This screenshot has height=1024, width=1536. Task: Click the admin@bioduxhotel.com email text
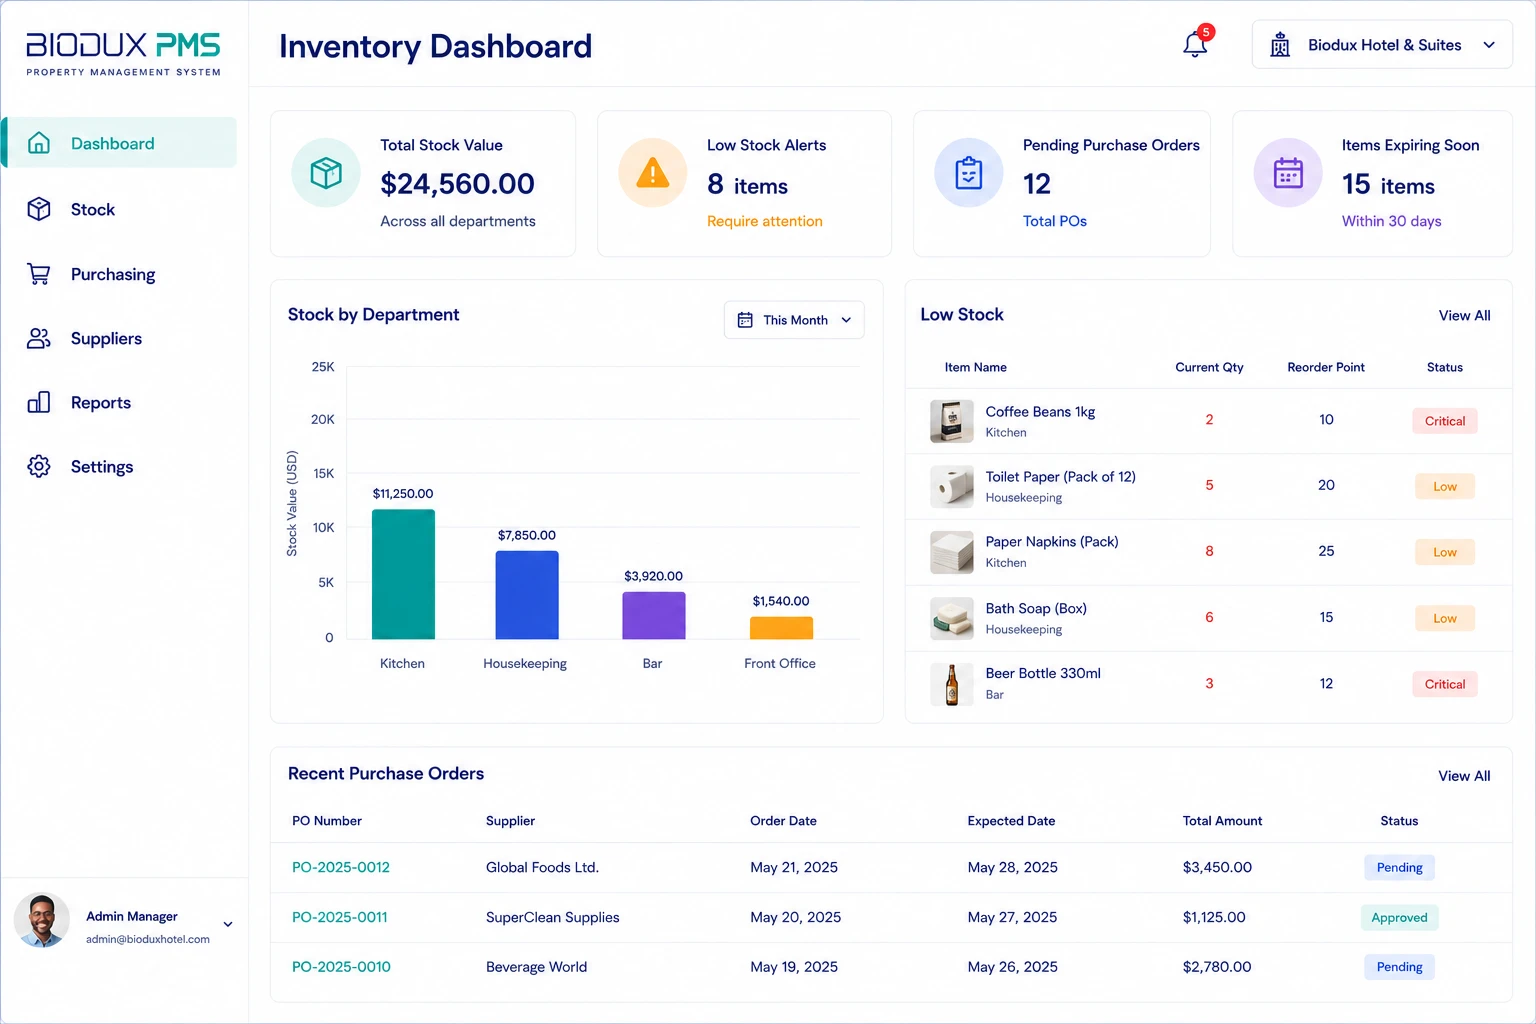(x=148, y=939)
